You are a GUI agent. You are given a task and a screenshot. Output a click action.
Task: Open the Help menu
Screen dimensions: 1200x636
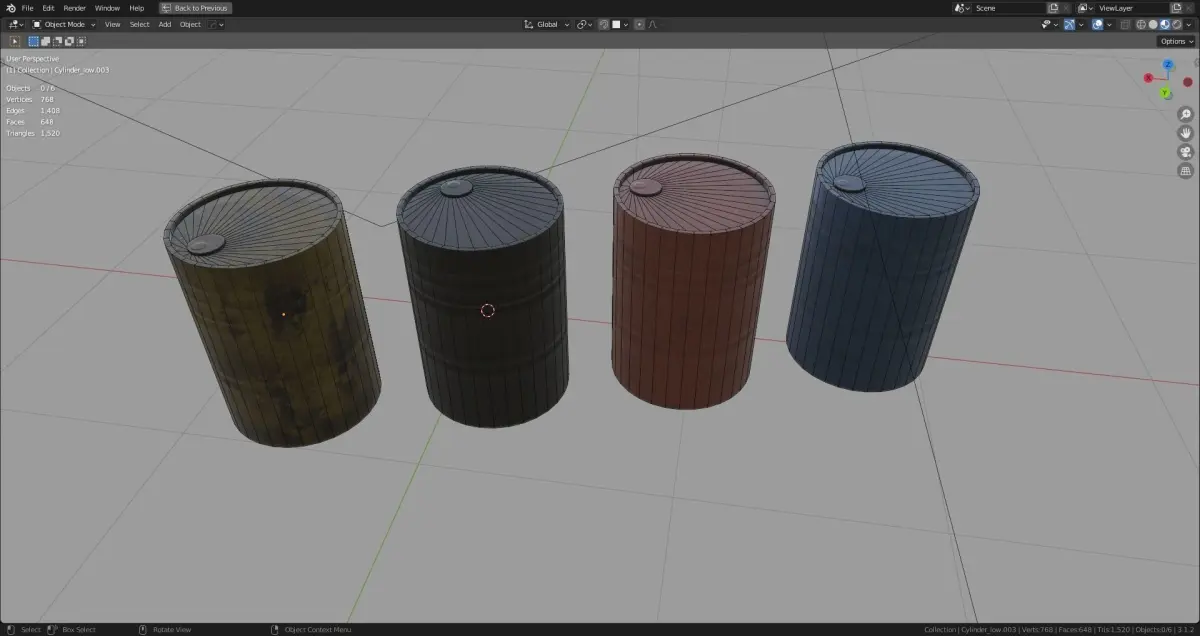pyautogui.click(x=137, y=8)
